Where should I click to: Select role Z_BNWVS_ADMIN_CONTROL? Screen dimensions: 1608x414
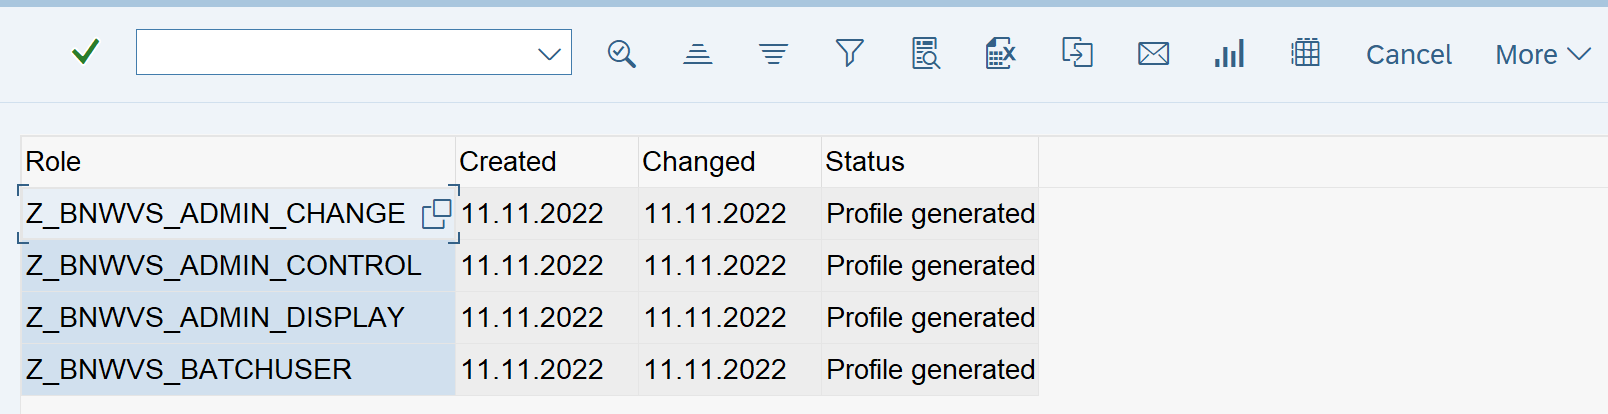[224, 266]
